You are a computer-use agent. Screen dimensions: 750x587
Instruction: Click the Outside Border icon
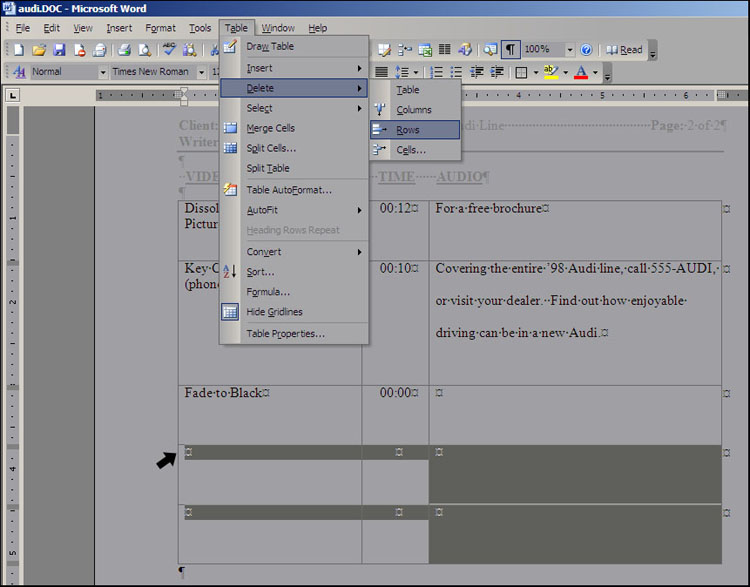point(521,72)
